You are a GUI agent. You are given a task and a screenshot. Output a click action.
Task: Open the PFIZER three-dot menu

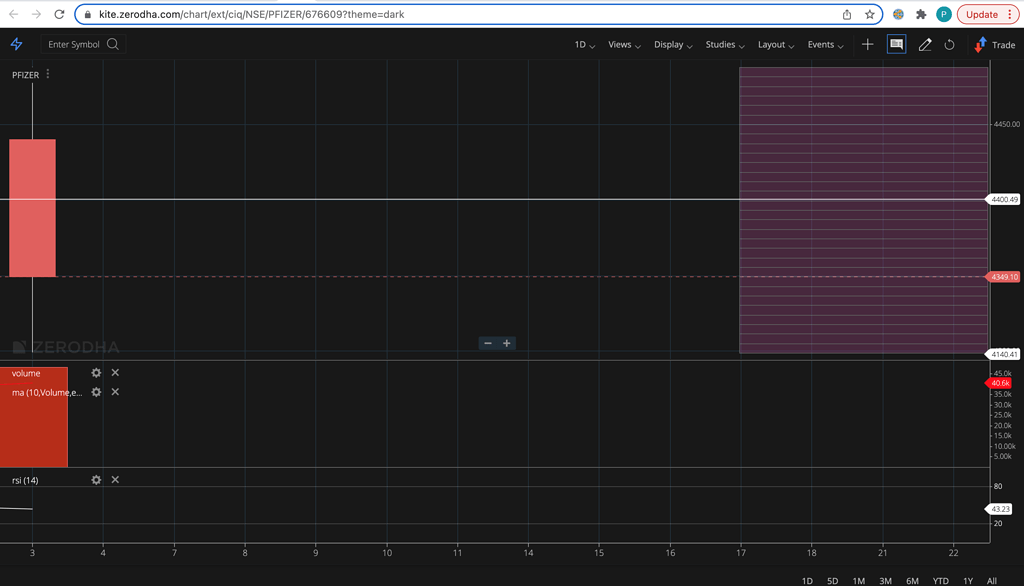[47, 74]
